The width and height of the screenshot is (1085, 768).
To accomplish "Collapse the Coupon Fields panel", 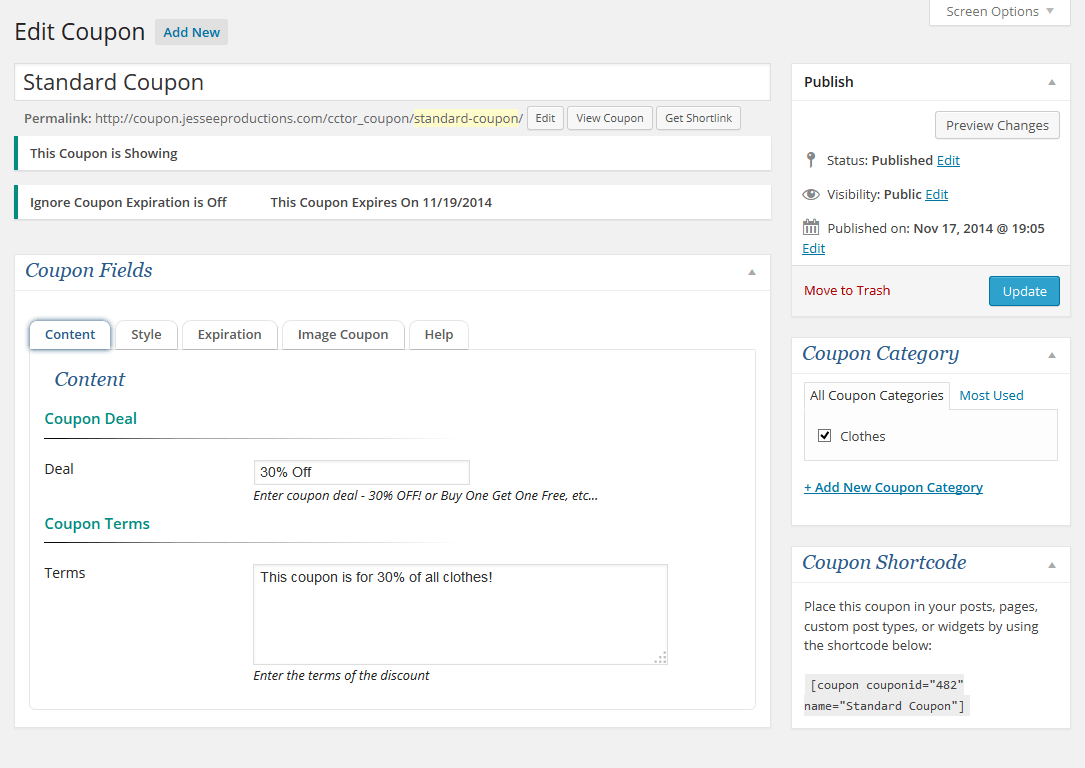I will [x=752, y=271].
